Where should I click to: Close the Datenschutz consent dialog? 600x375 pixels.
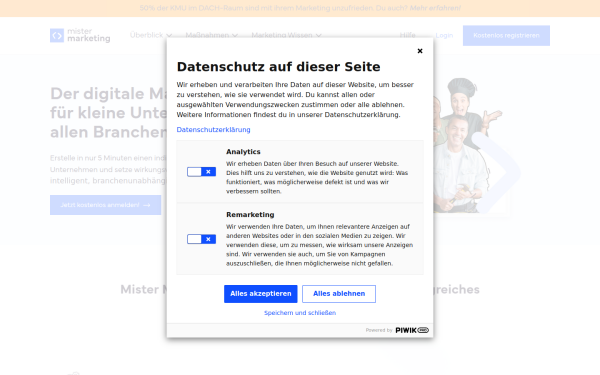pyautogui.click(x=420, y=51)
